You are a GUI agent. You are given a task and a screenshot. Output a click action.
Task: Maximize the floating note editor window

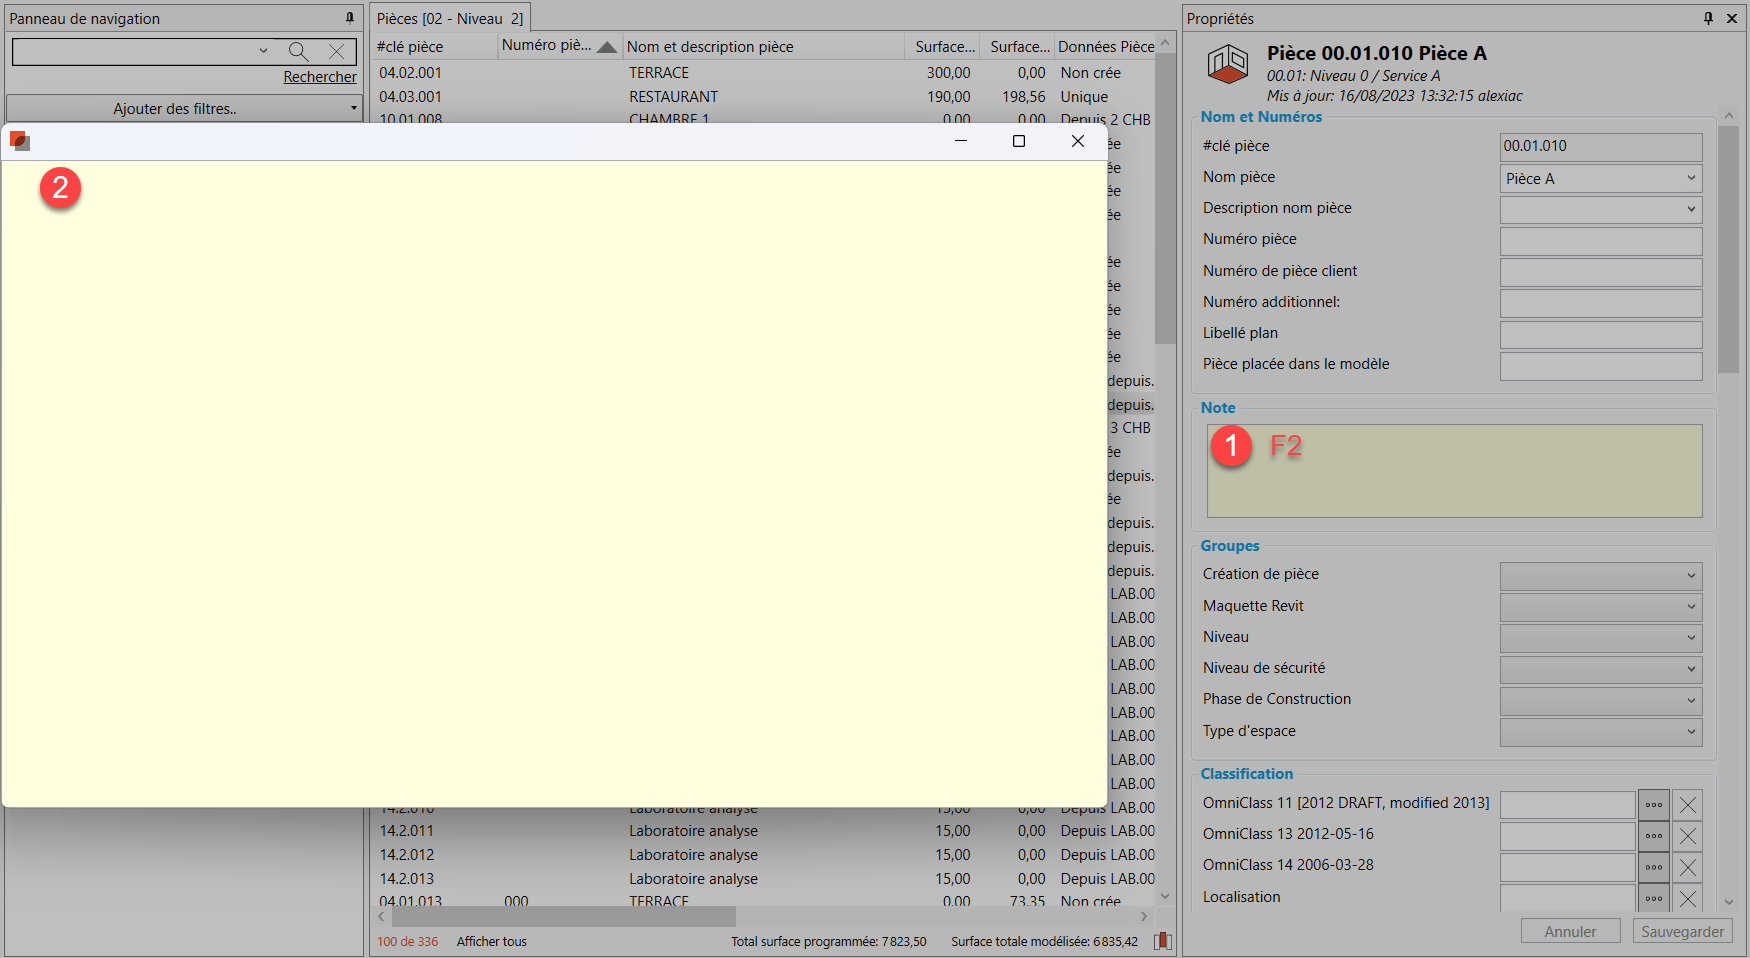click(x=1019, y=141)
